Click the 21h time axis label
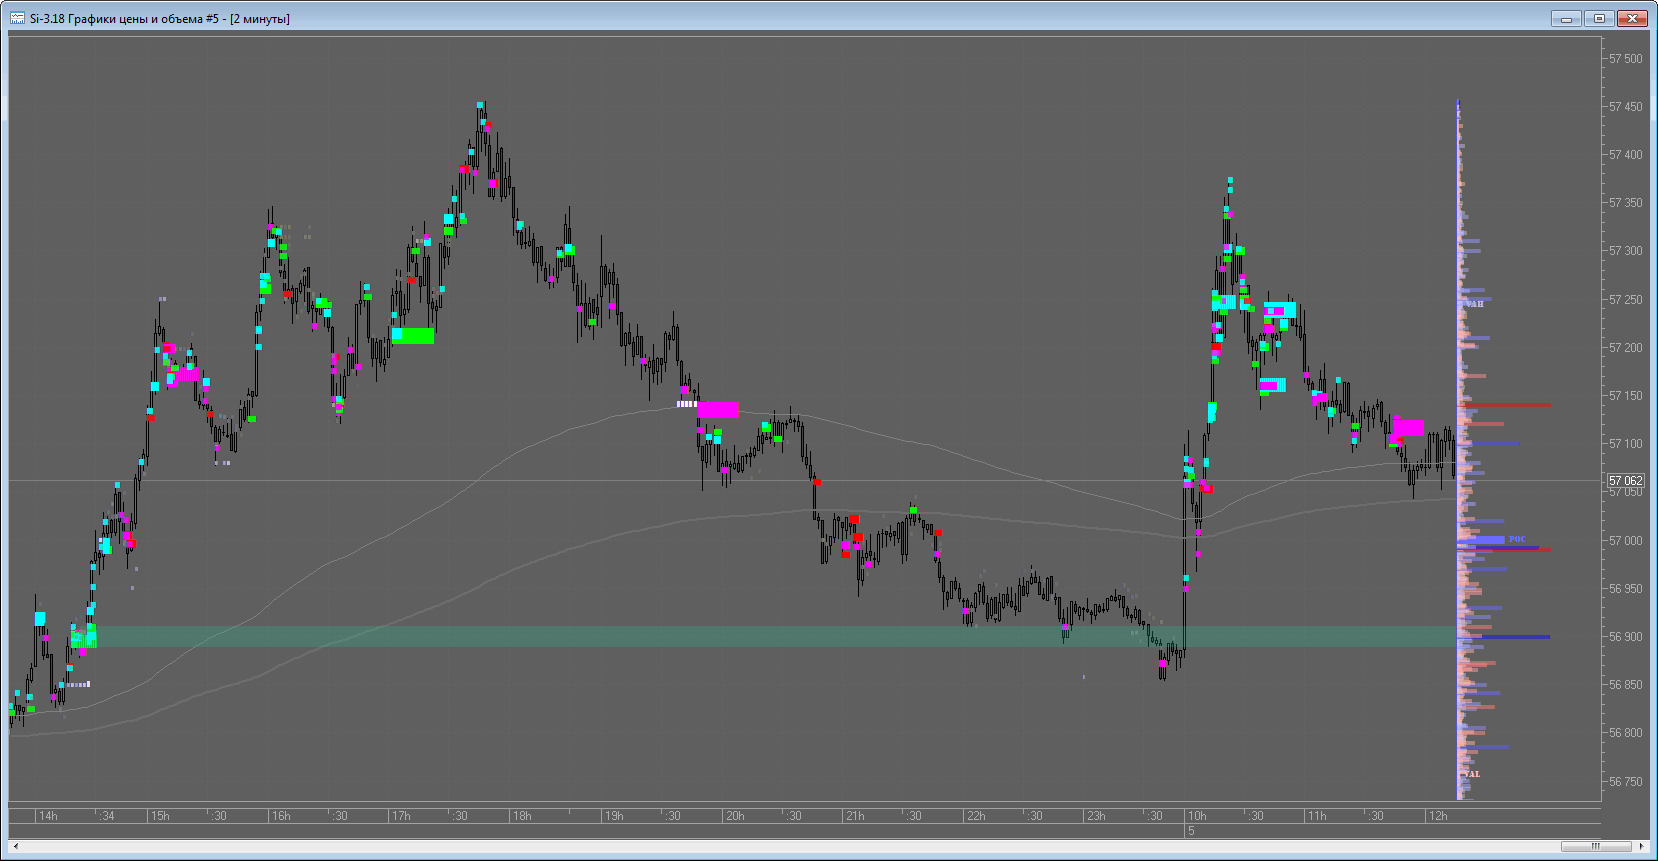The image size is (1658, 861). click(855, 816)
